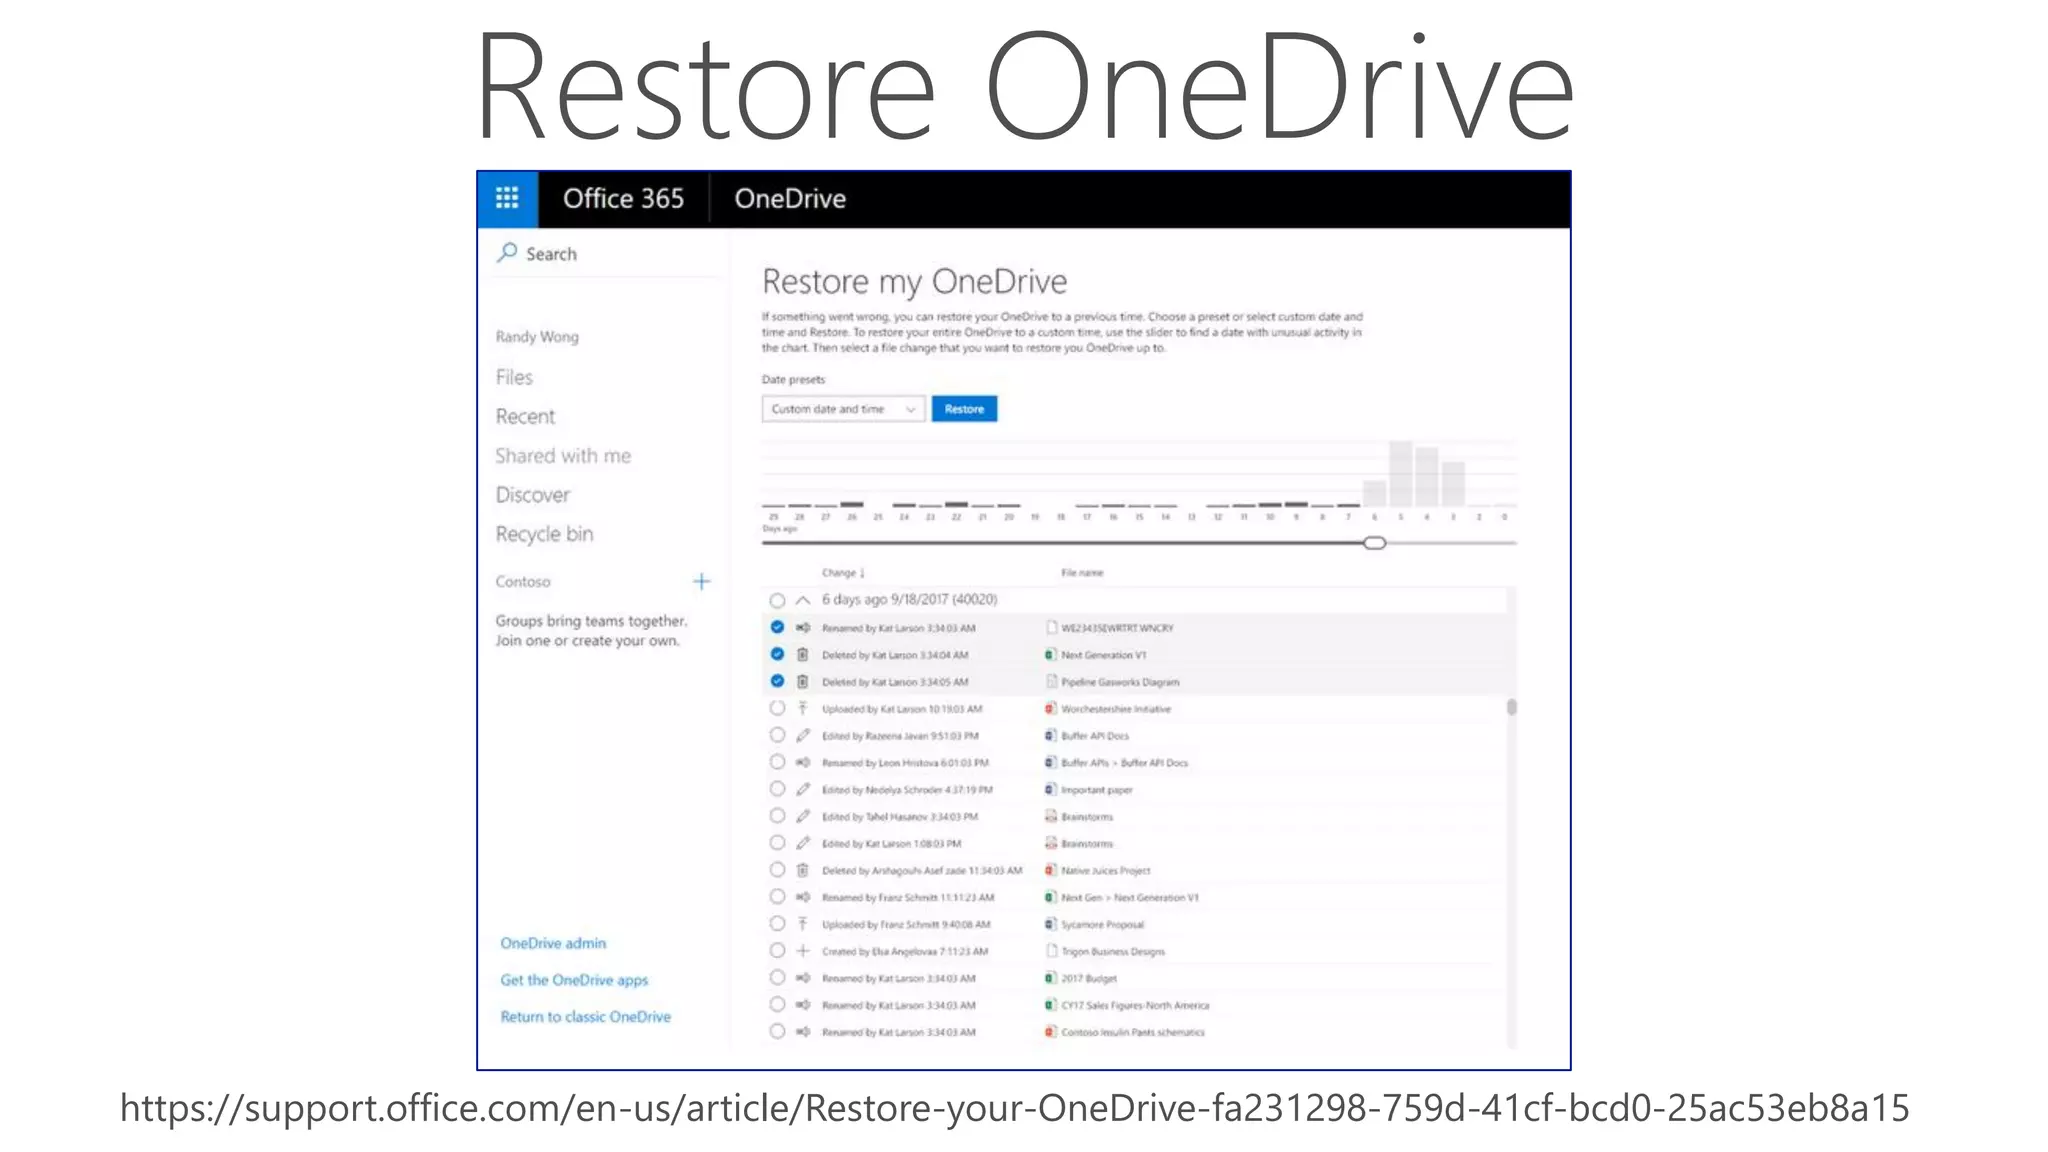Click Get the OneDrive apps link
Screen dimensions: 2048x1152
(x=574, y=980)
